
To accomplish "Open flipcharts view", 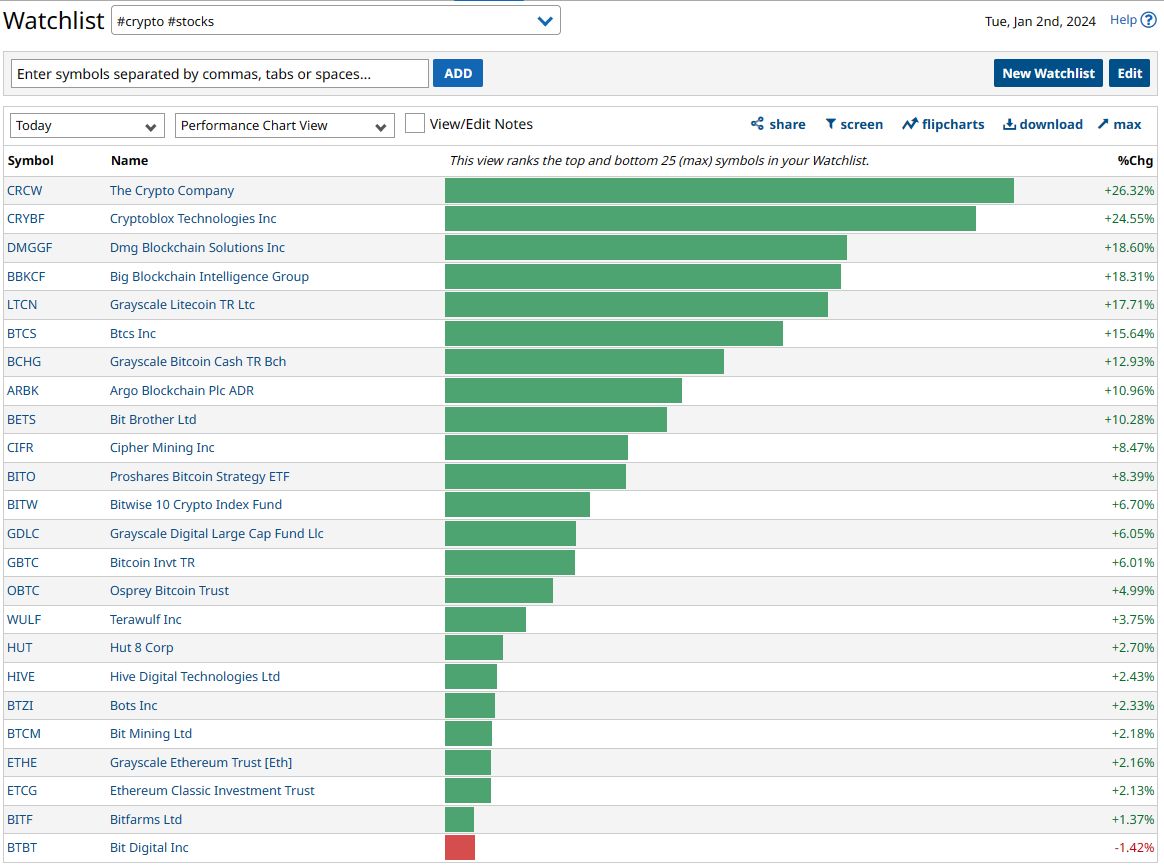I will point(943,124).
